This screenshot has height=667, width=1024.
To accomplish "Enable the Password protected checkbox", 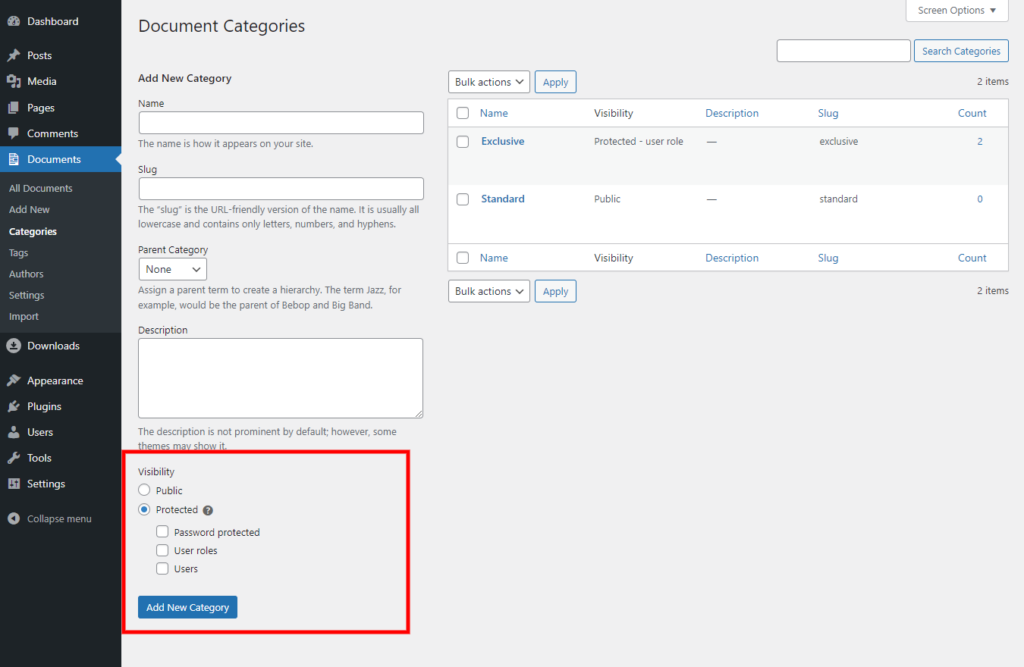I will click(163, 533).
